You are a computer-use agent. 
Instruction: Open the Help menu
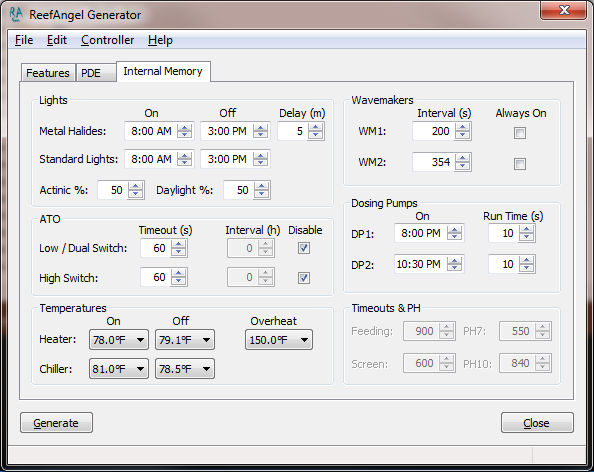(x=160, y=40)
